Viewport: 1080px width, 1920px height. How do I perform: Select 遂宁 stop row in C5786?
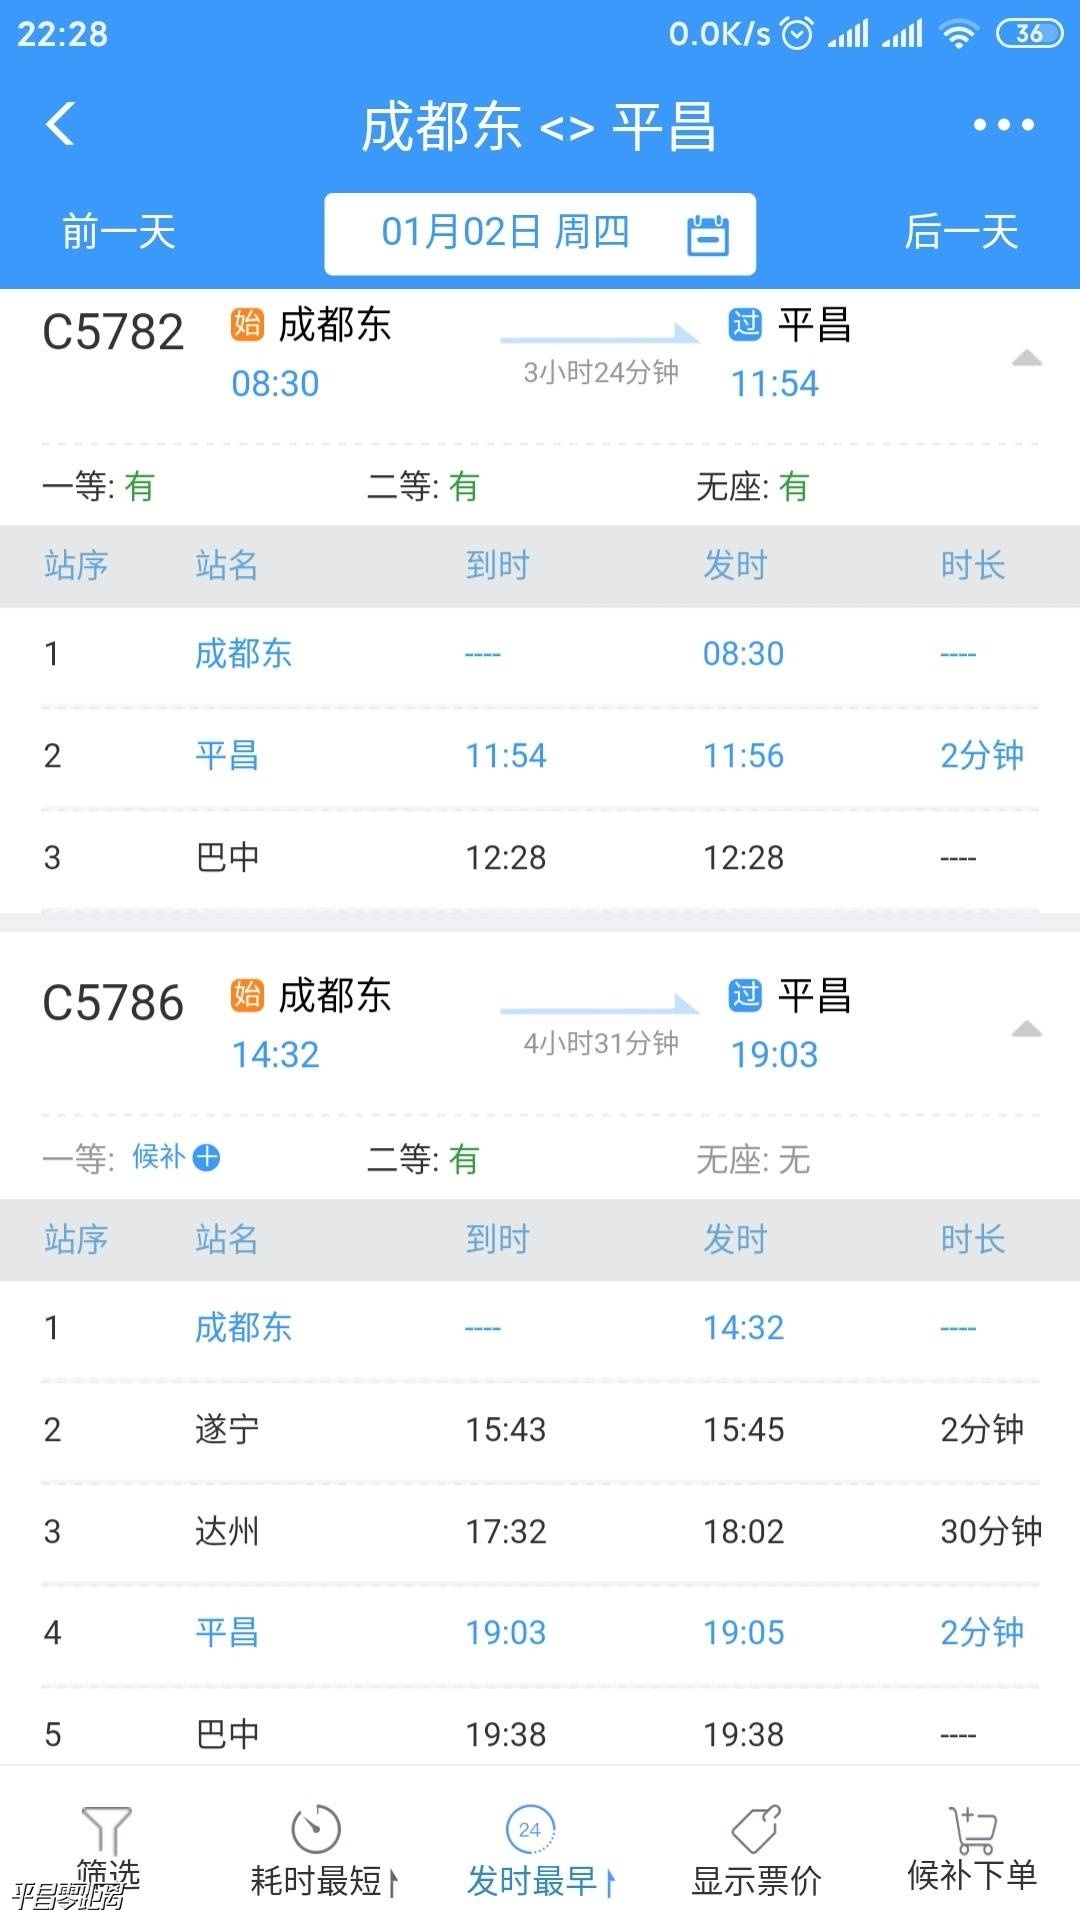pos(540,1429)
